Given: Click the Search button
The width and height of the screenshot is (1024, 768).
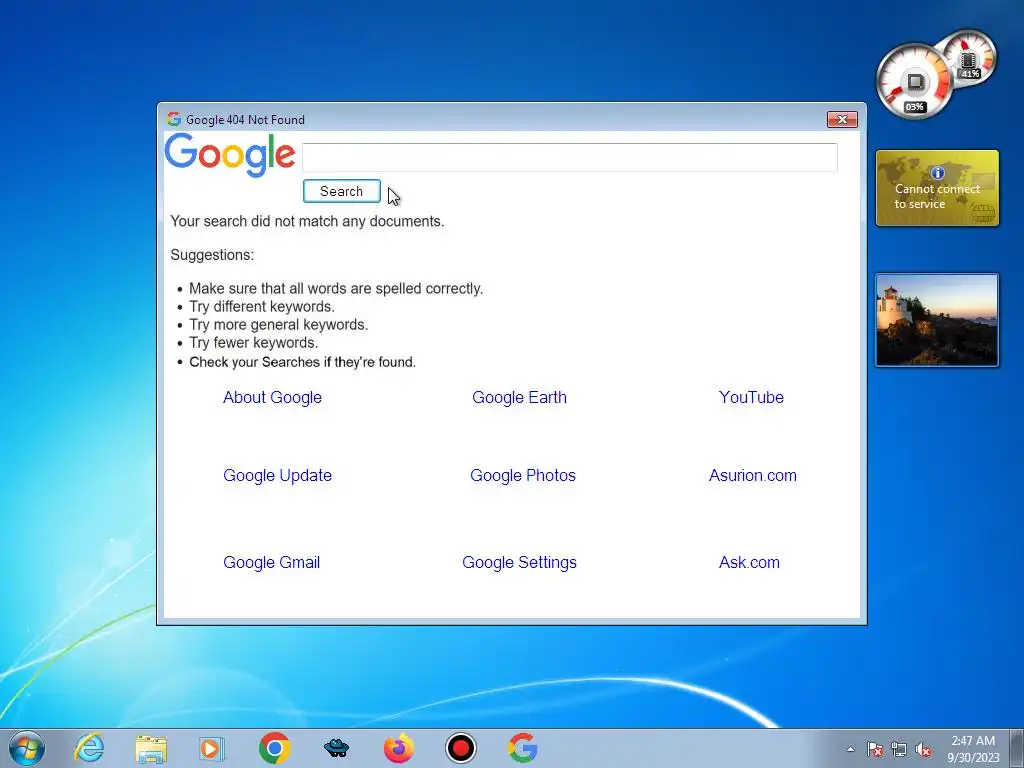Looking at the screenshot, I should click(x=342, y=191).
